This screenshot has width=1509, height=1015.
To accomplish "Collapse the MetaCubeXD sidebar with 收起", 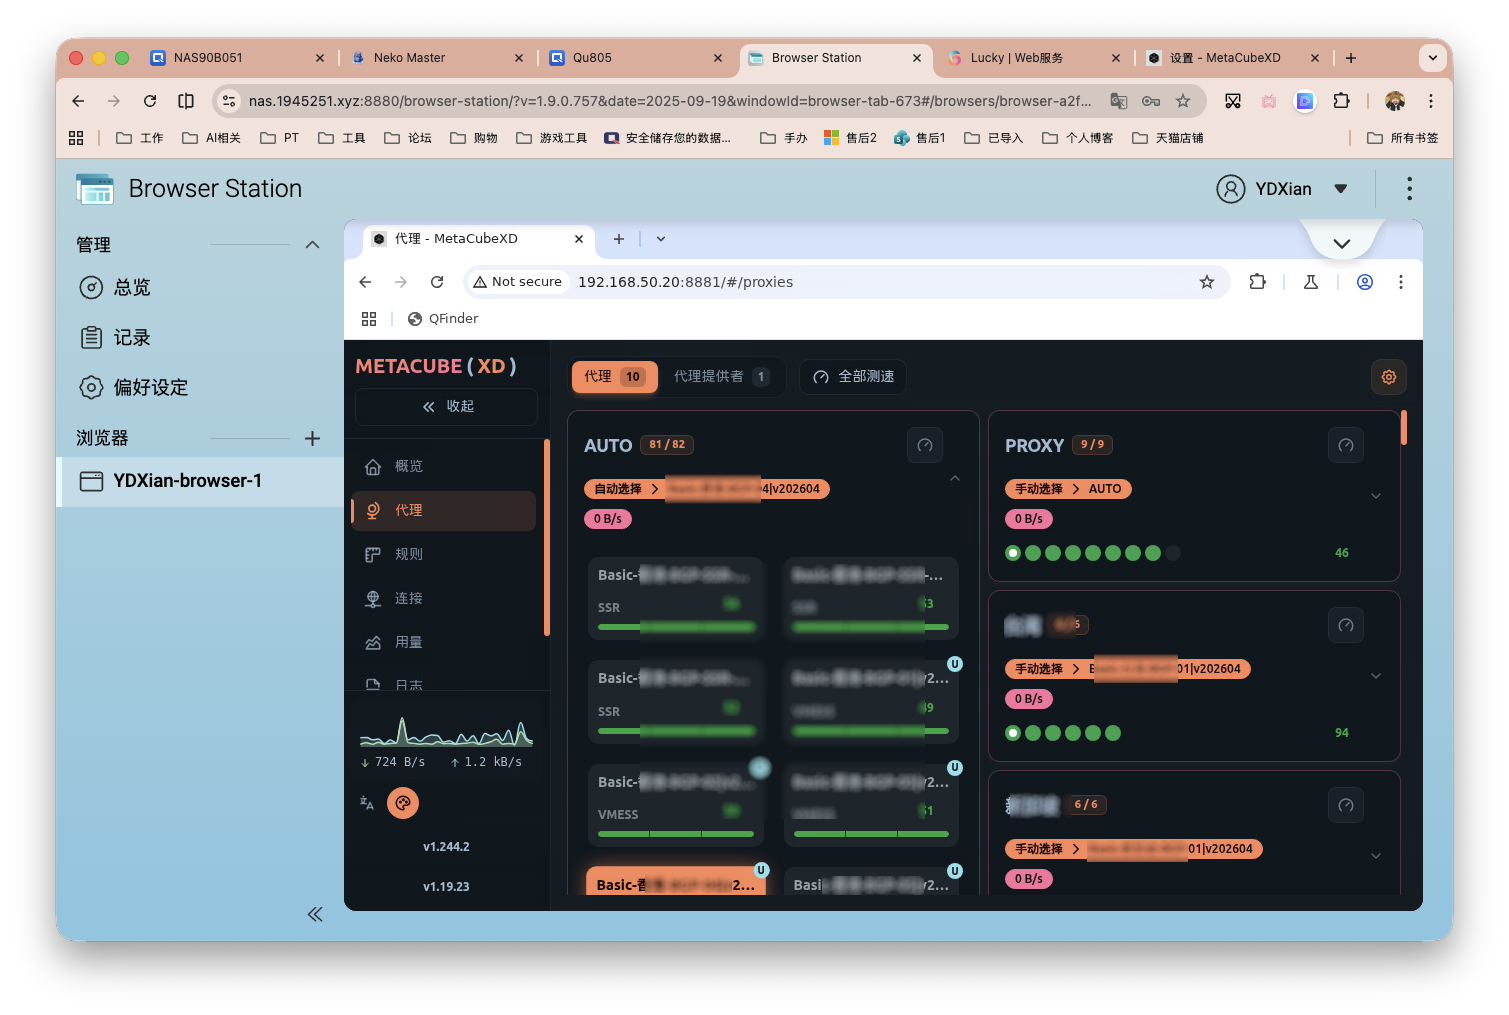I will tap(446, 406).
